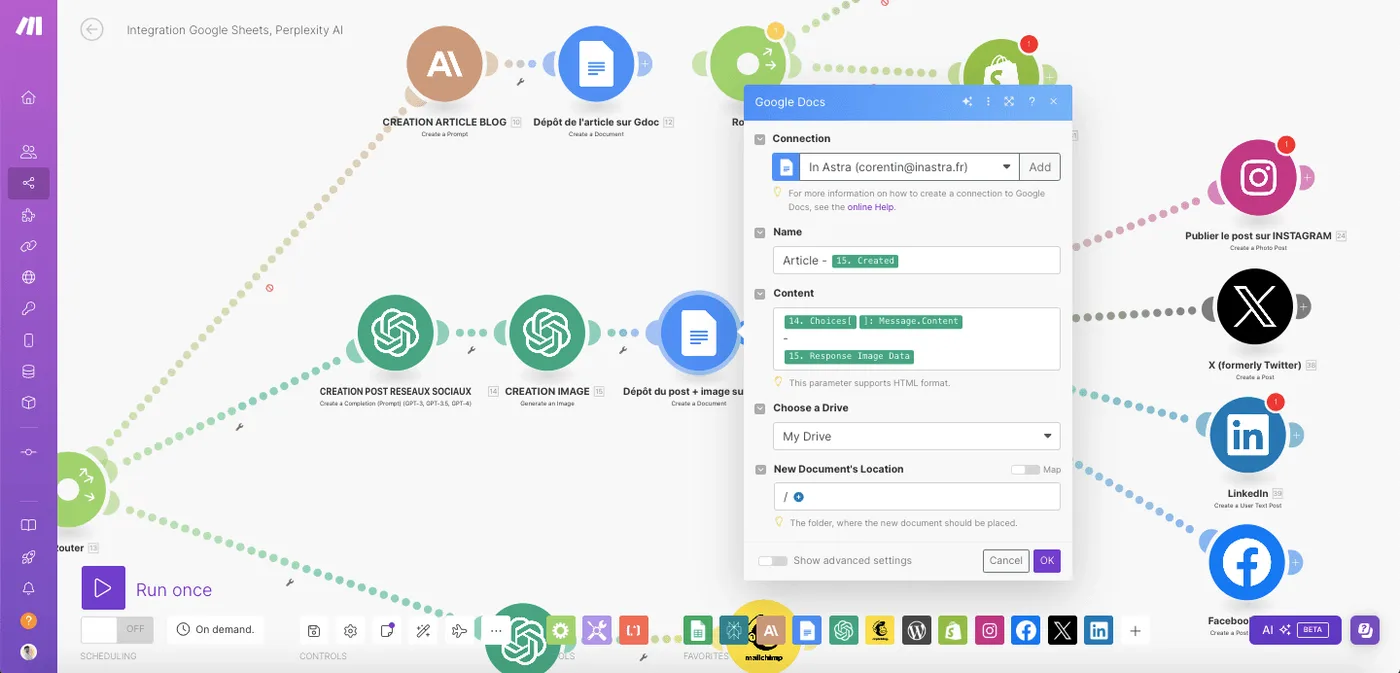Click the purple help chat icon bottom right

click(x=1365, y=630)
